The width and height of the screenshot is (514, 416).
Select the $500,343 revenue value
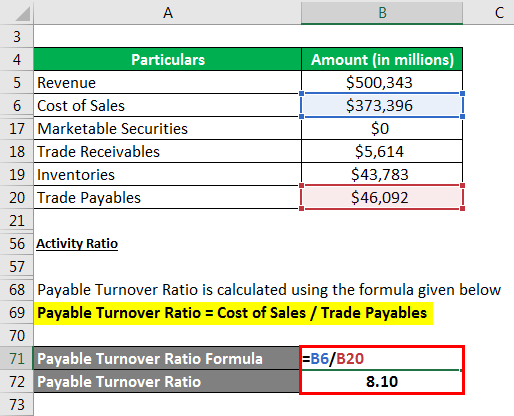382,82
